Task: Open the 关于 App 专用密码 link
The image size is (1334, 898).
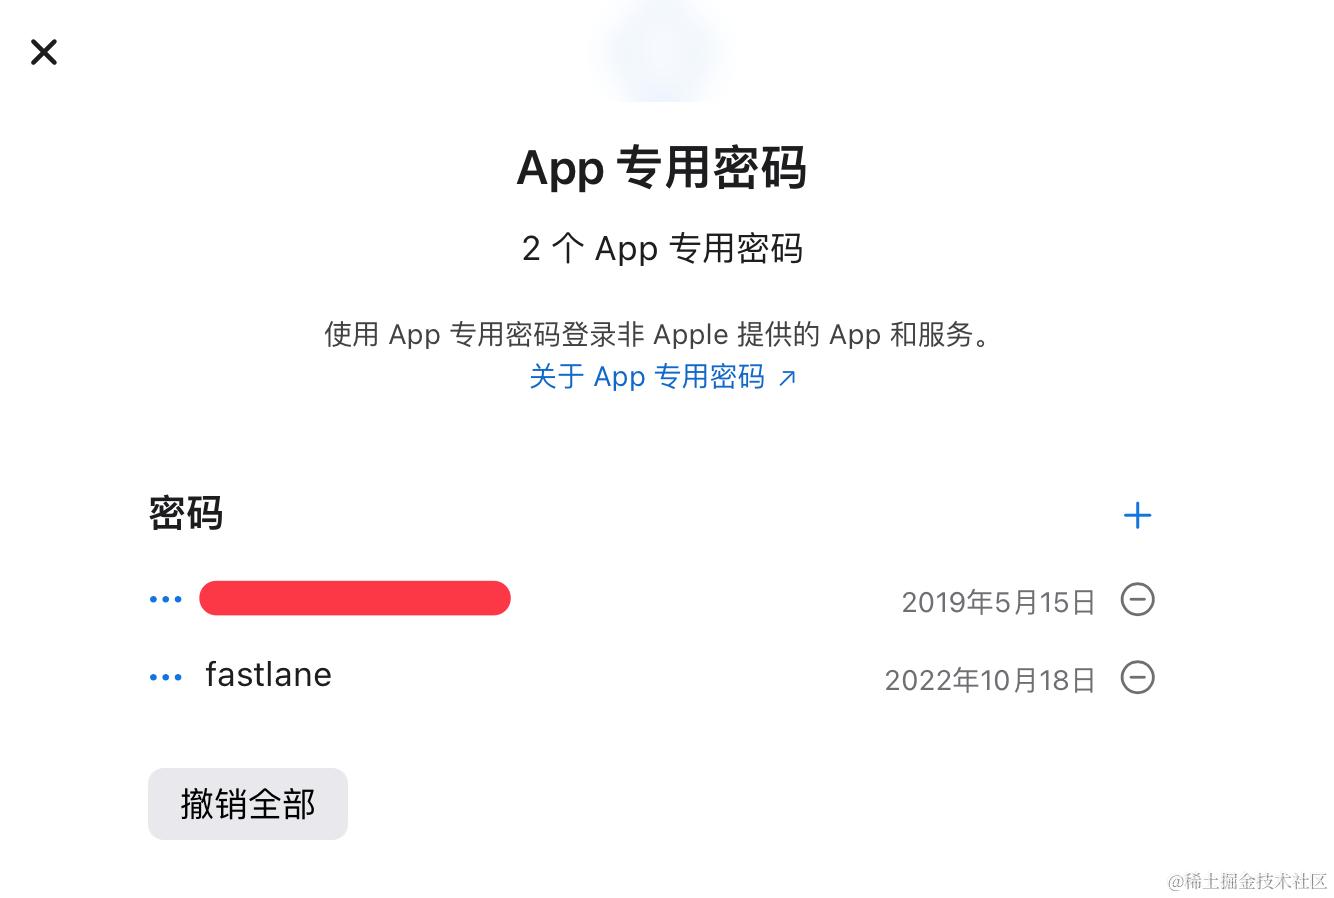Action: [647, 377]
